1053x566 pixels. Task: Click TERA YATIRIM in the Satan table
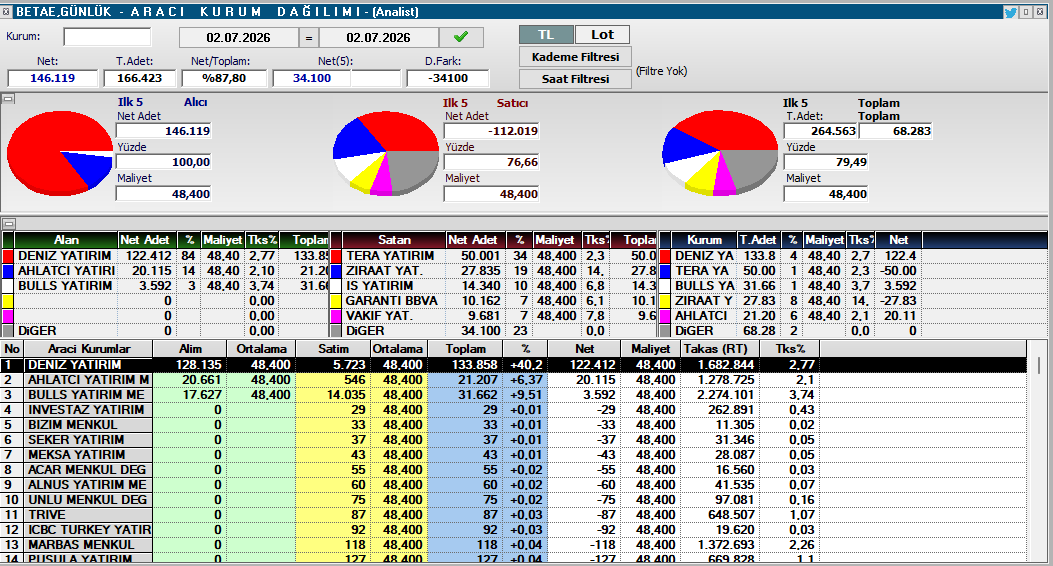point(390,256)
